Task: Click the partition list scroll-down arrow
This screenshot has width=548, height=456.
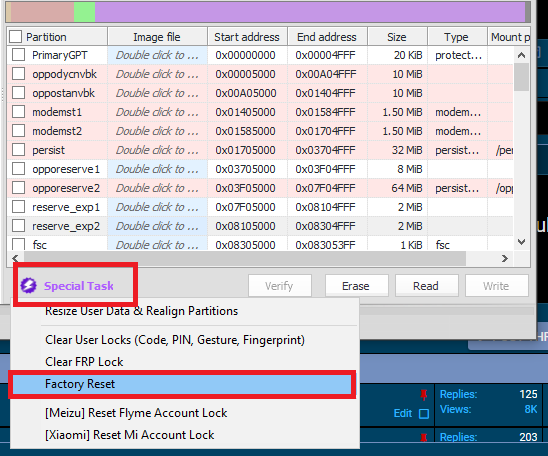Action: click(521, 242)
